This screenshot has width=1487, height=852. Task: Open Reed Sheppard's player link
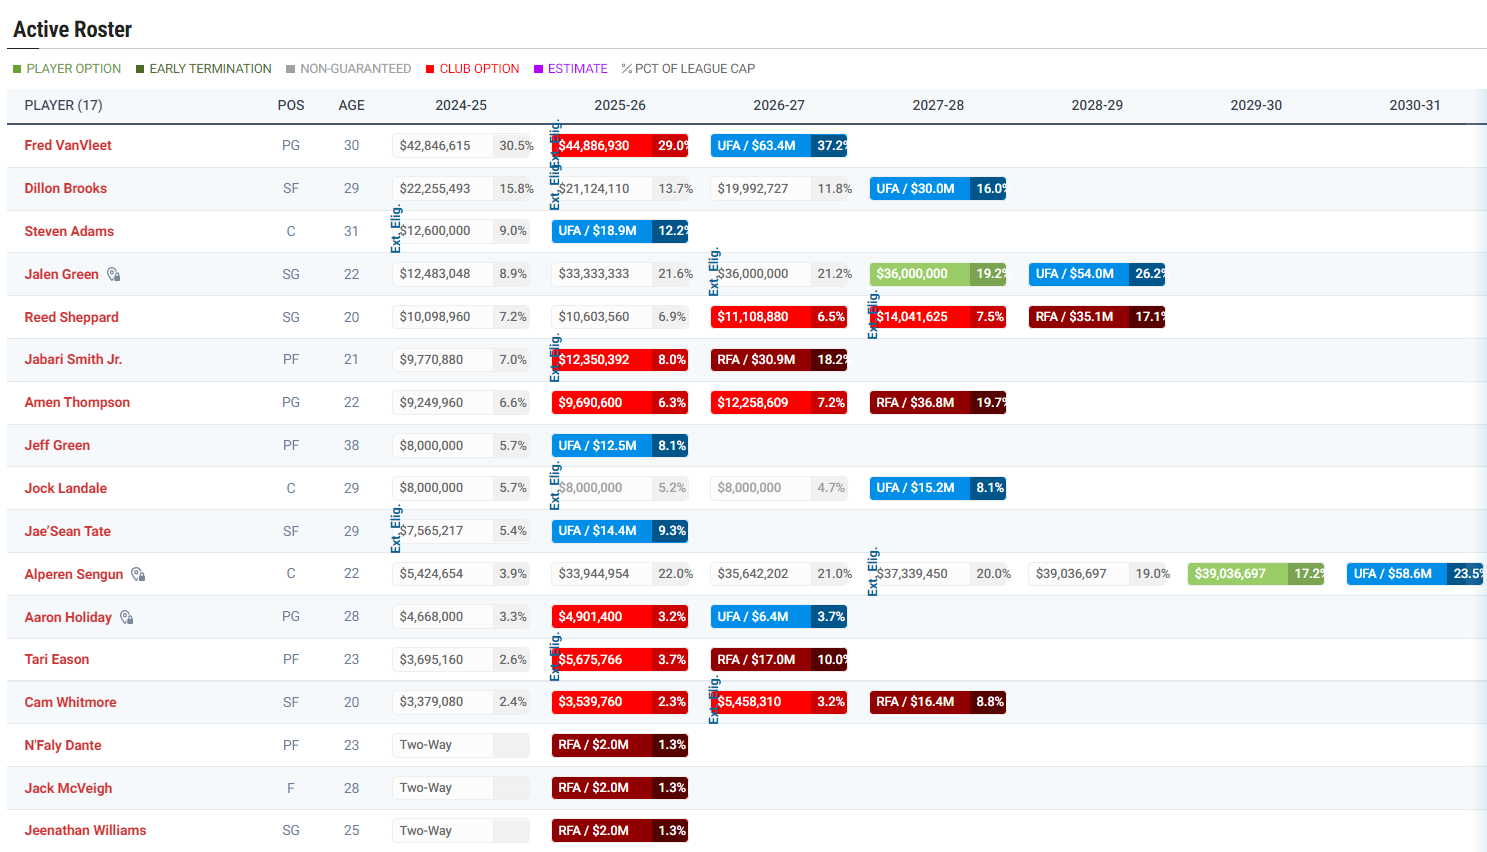(x=71, y=317)
